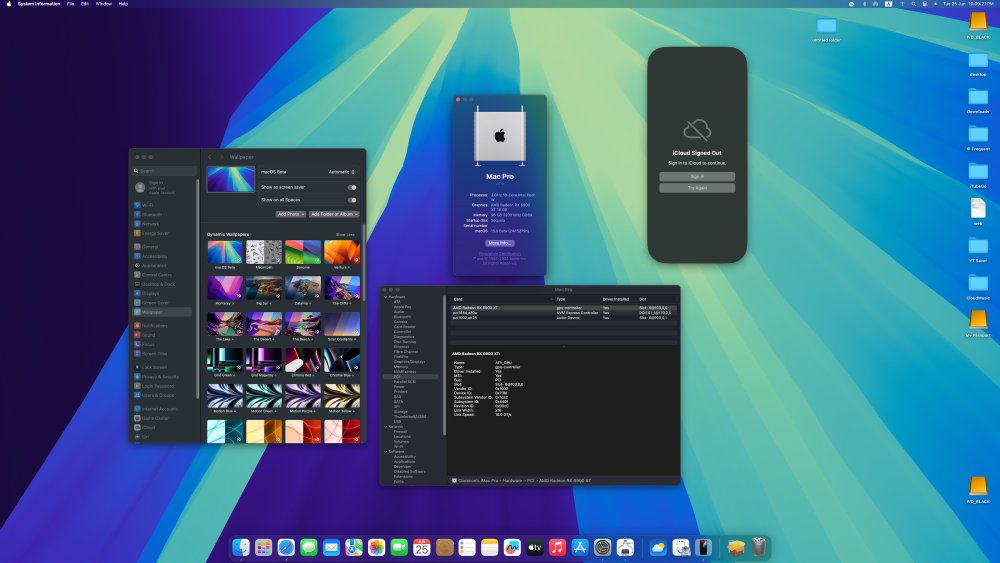Select AMD Radeon RX 6900 XT row

point(564,308)
